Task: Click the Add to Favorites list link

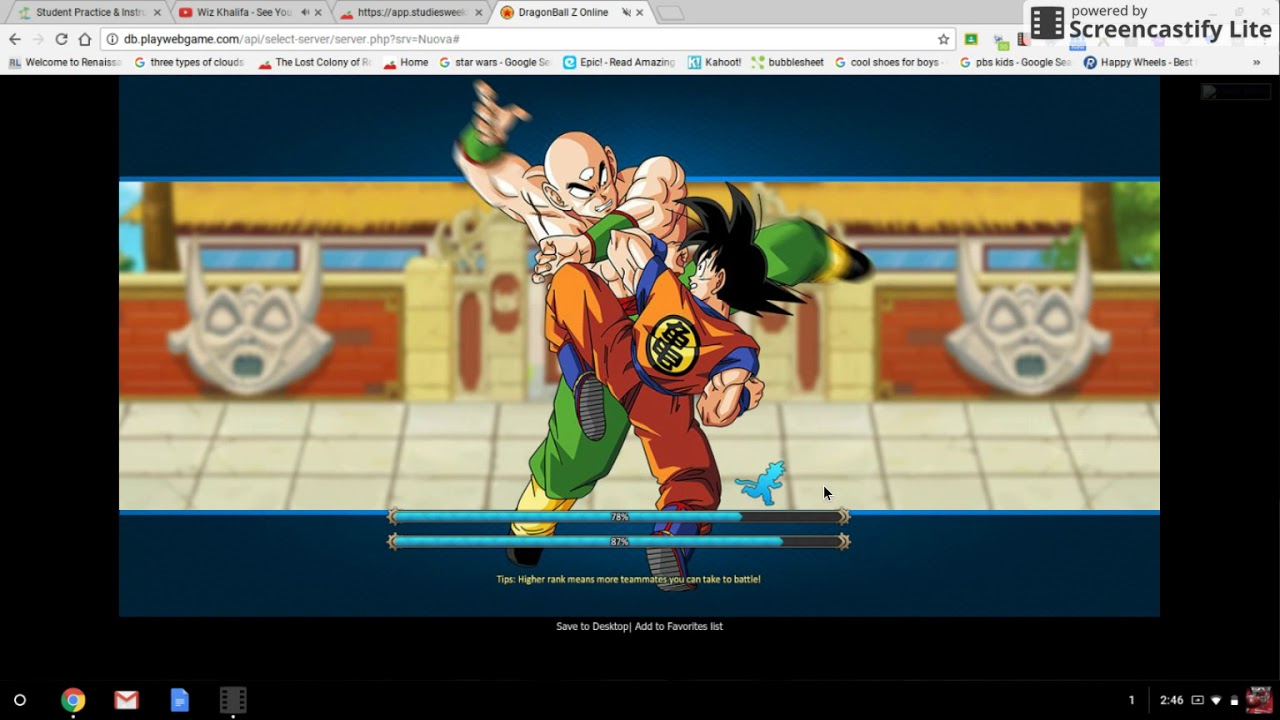Action: point(678,626)
